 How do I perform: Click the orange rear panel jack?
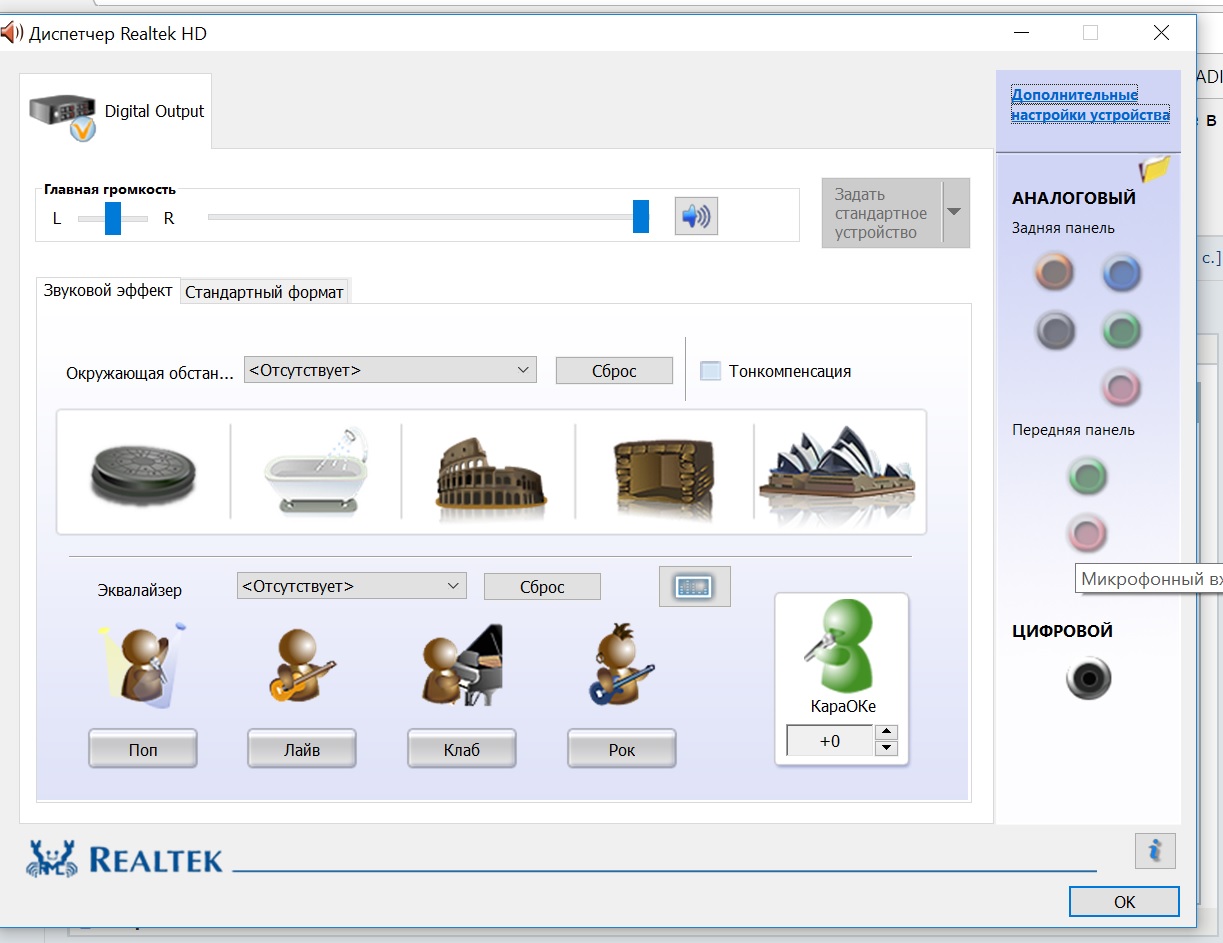[1054, 272]
